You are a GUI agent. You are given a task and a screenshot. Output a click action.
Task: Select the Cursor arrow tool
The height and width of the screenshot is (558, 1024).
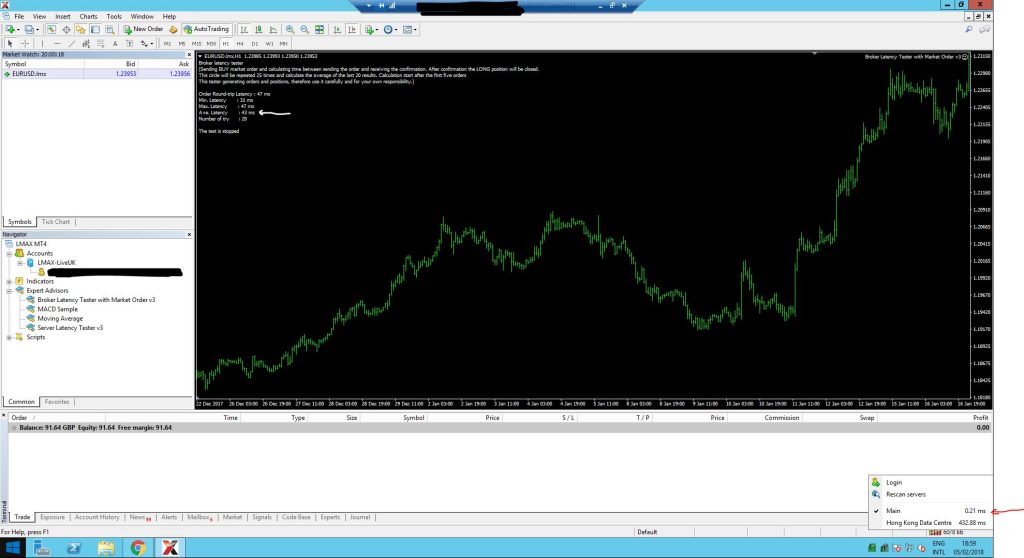click(10, 44)
